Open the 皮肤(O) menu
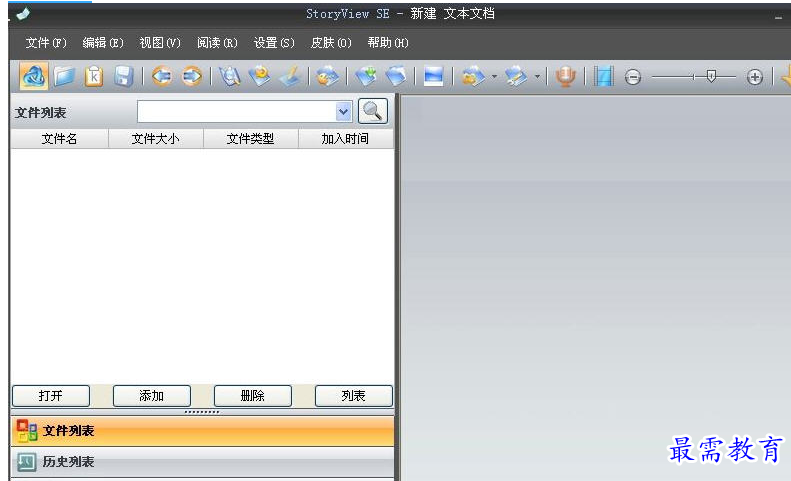 pyautogui.click(x=331, y=43)
